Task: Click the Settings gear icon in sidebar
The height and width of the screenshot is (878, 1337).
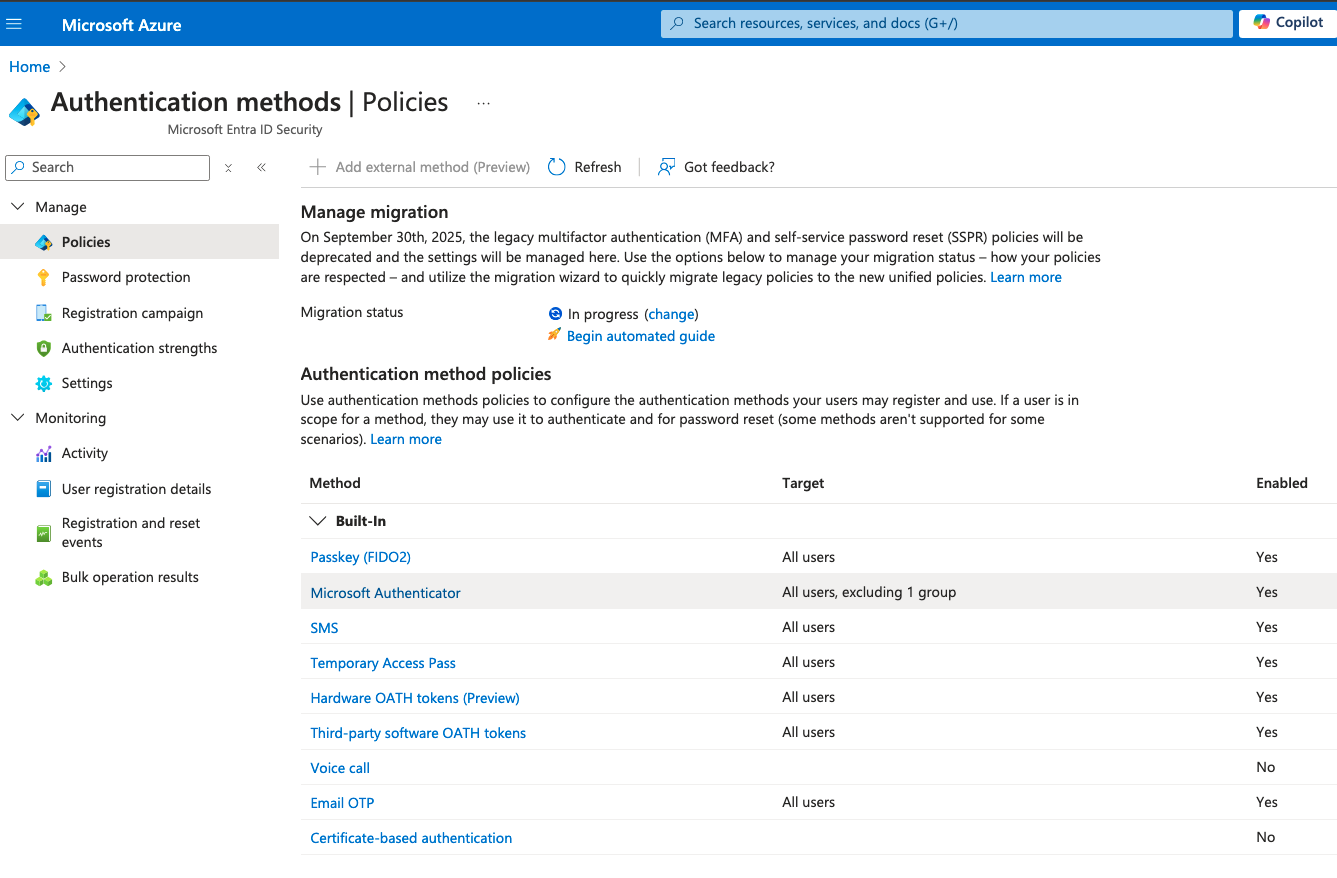Action: (43, 383)
